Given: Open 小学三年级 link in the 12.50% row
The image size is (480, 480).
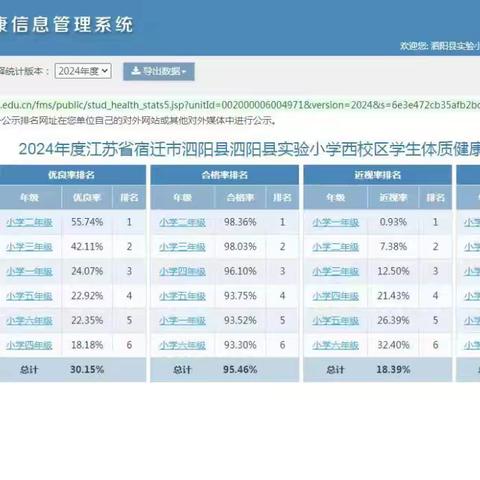Looking at the screenshot, I should point(336,272).
